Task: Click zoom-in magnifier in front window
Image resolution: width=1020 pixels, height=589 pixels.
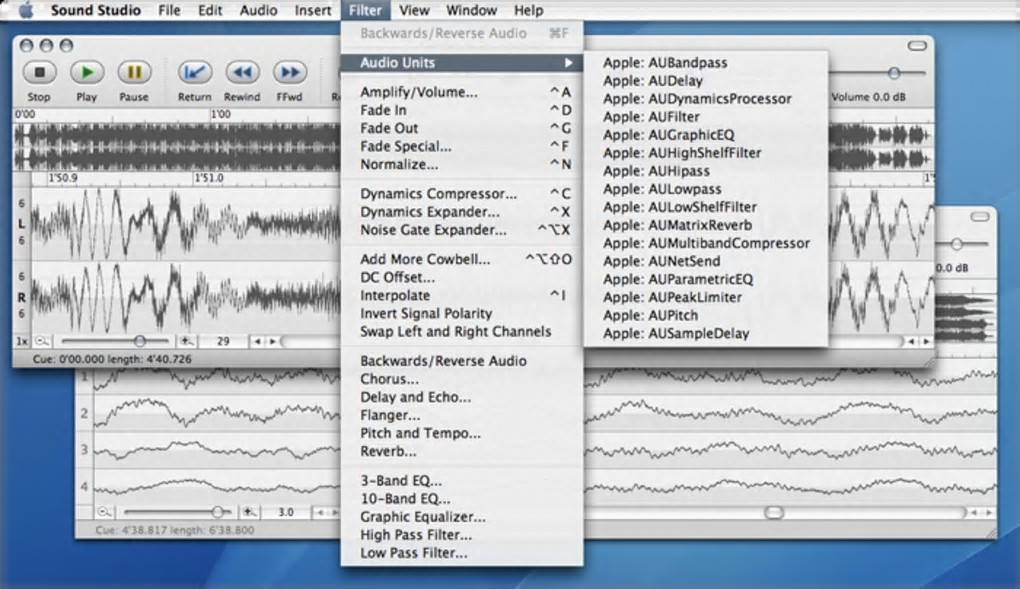Action: point(185,340)
